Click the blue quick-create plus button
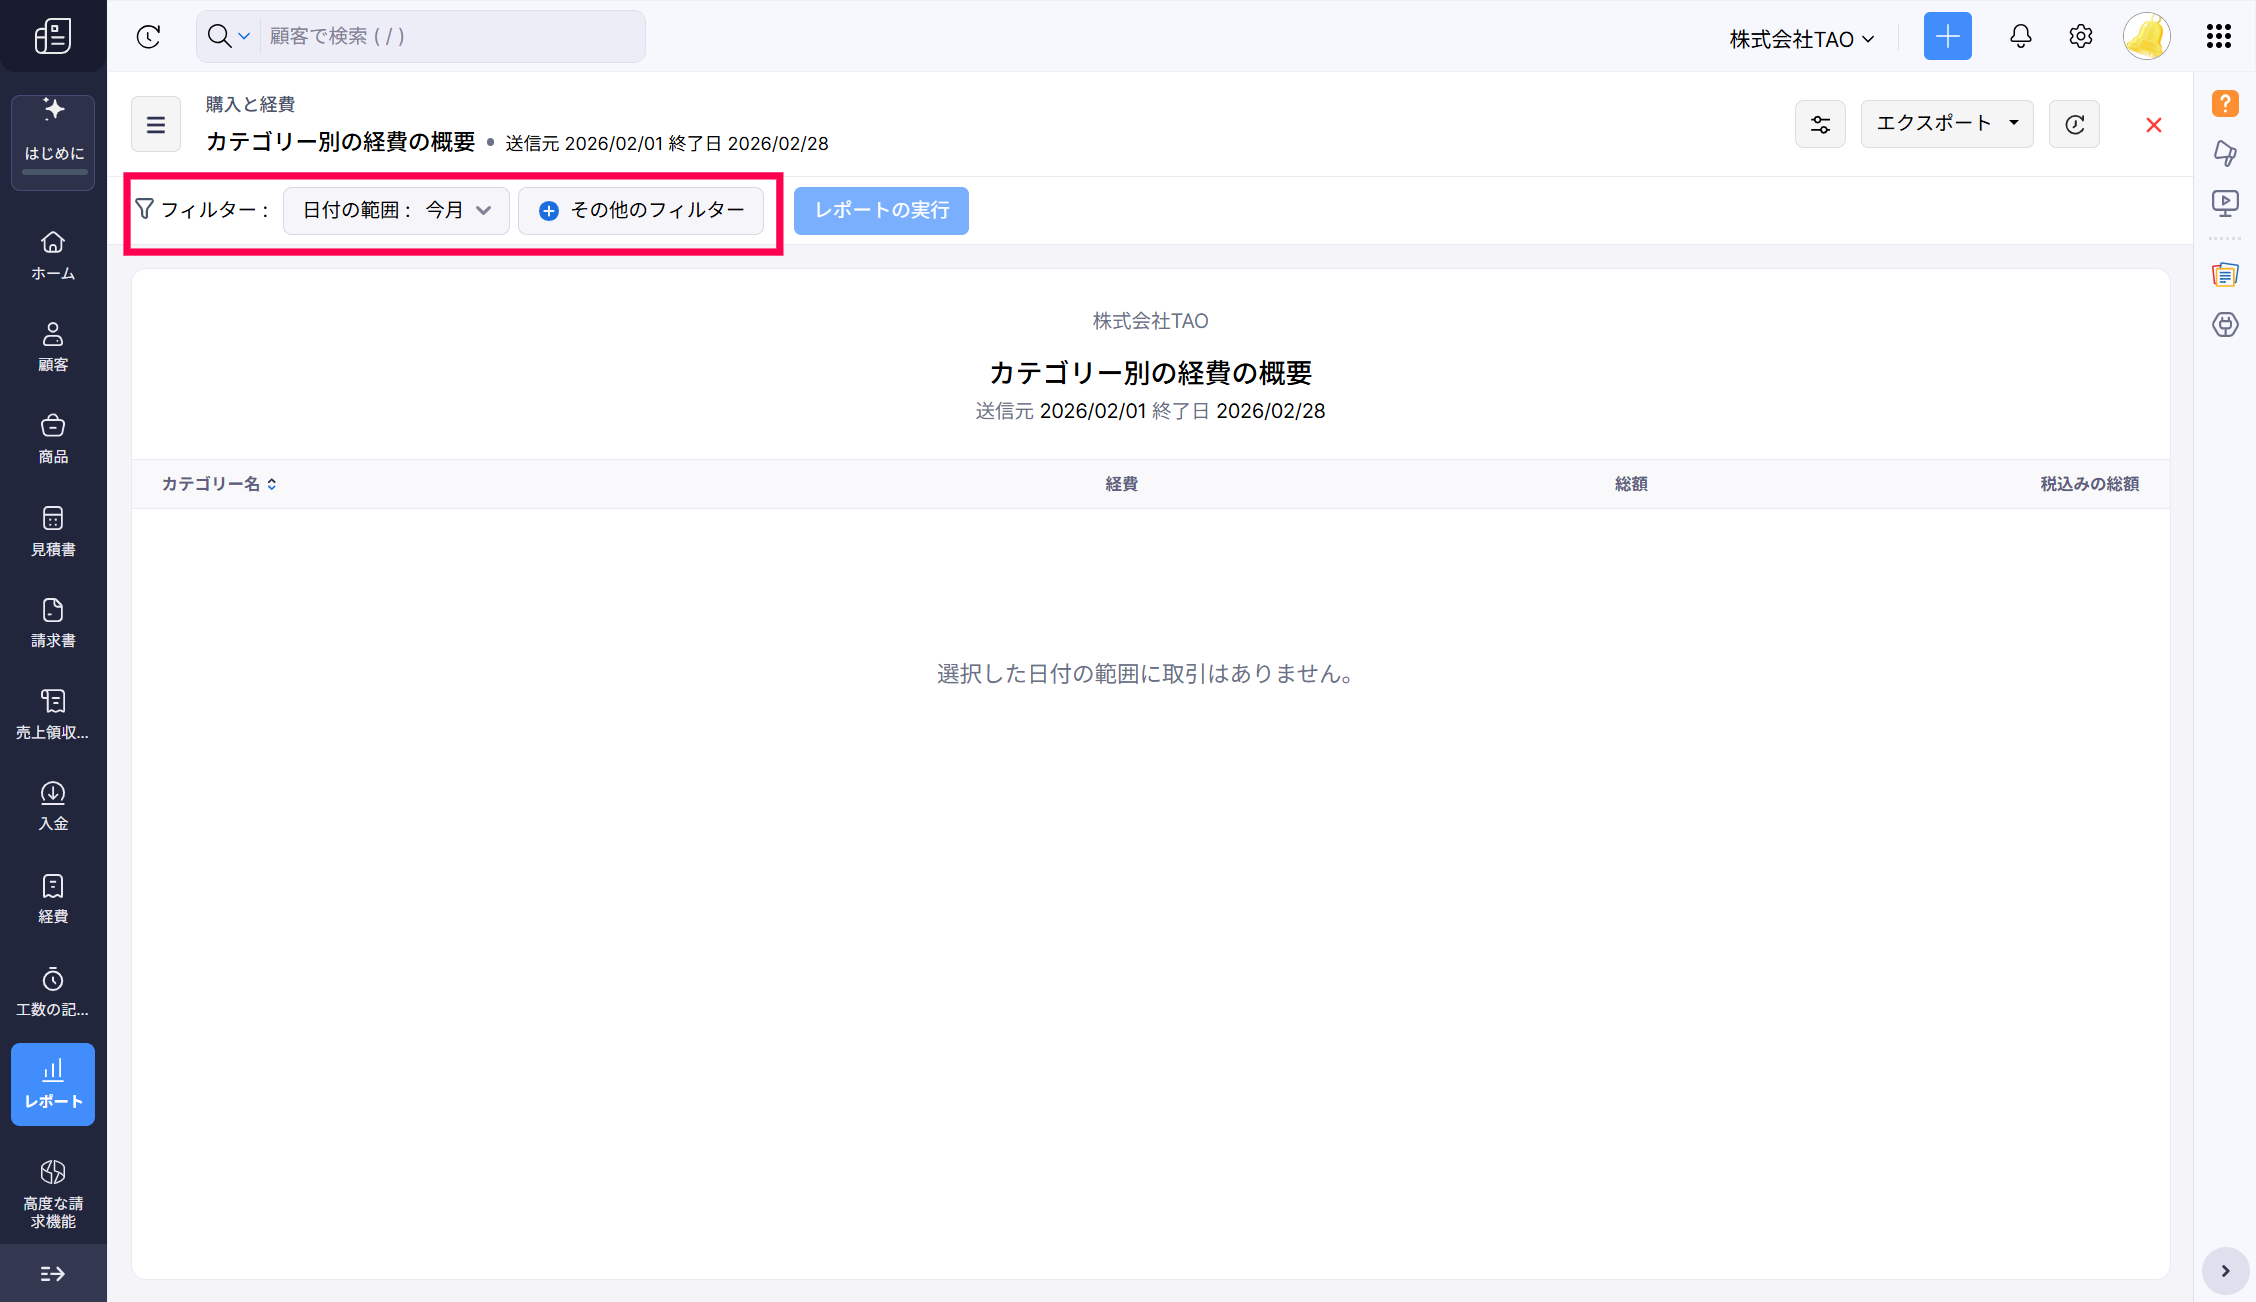 tap(1947, 37)
